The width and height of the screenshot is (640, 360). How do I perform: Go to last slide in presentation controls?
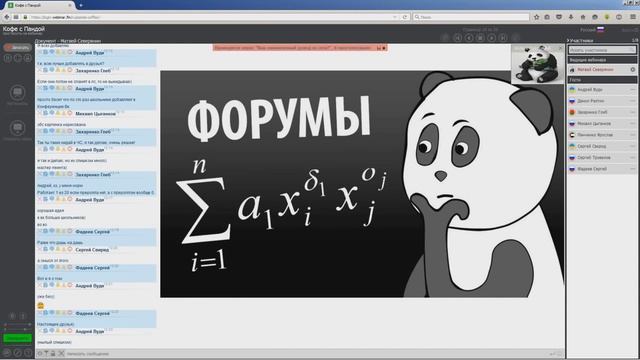pos(503,38)
